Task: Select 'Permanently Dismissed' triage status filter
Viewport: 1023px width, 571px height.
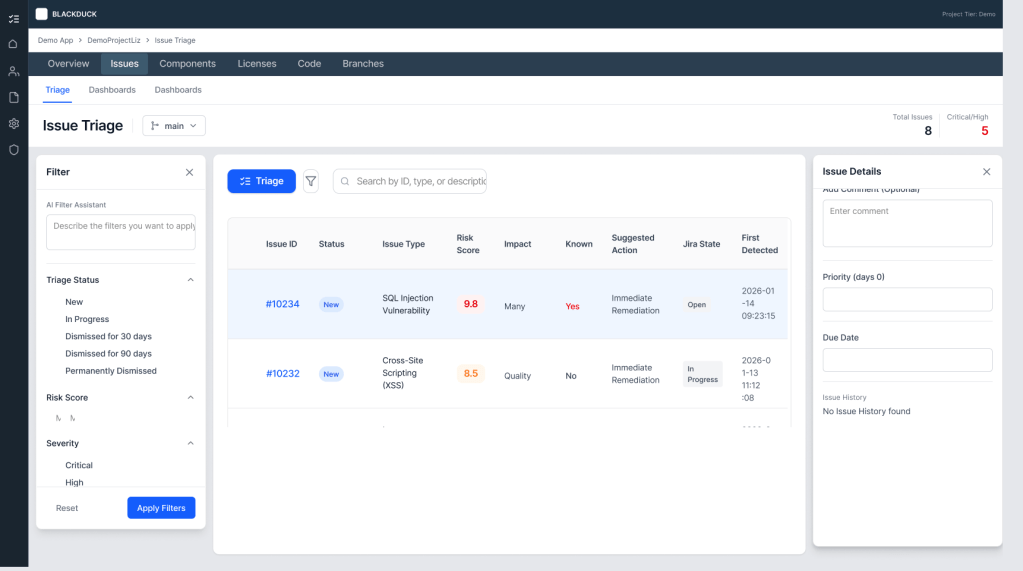Action: (110, 371)
